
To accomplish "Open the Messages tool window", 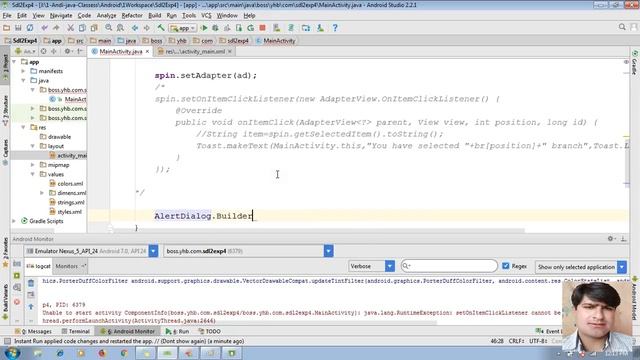I will (x=33, y=331).
